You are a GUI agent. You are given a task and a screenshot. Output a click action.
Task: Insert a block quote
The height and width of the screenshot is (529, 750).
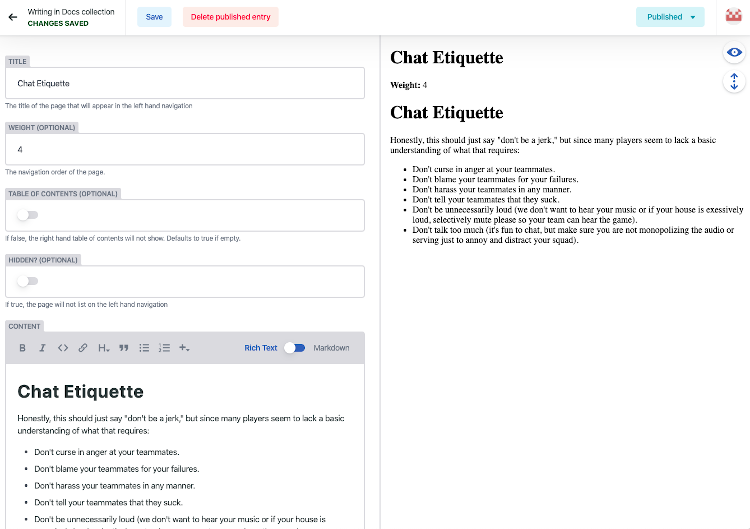[x=124, y=348]
